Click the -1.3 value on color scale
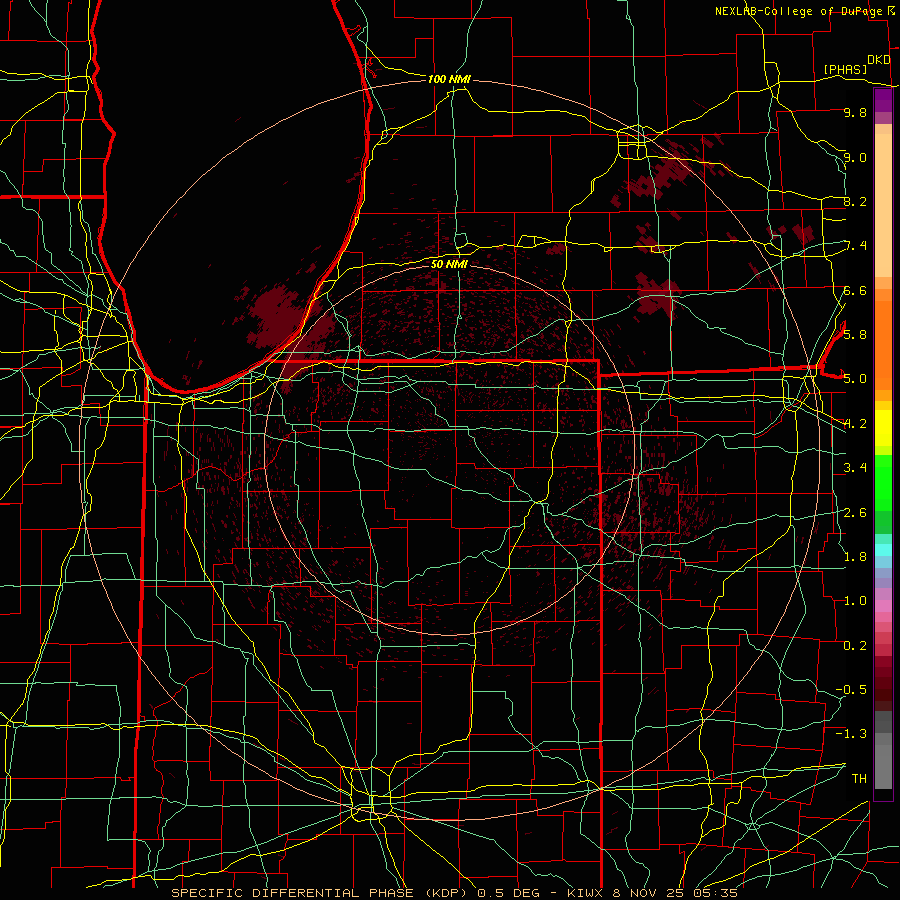900x900 pixels. click(x=851, y=734)
